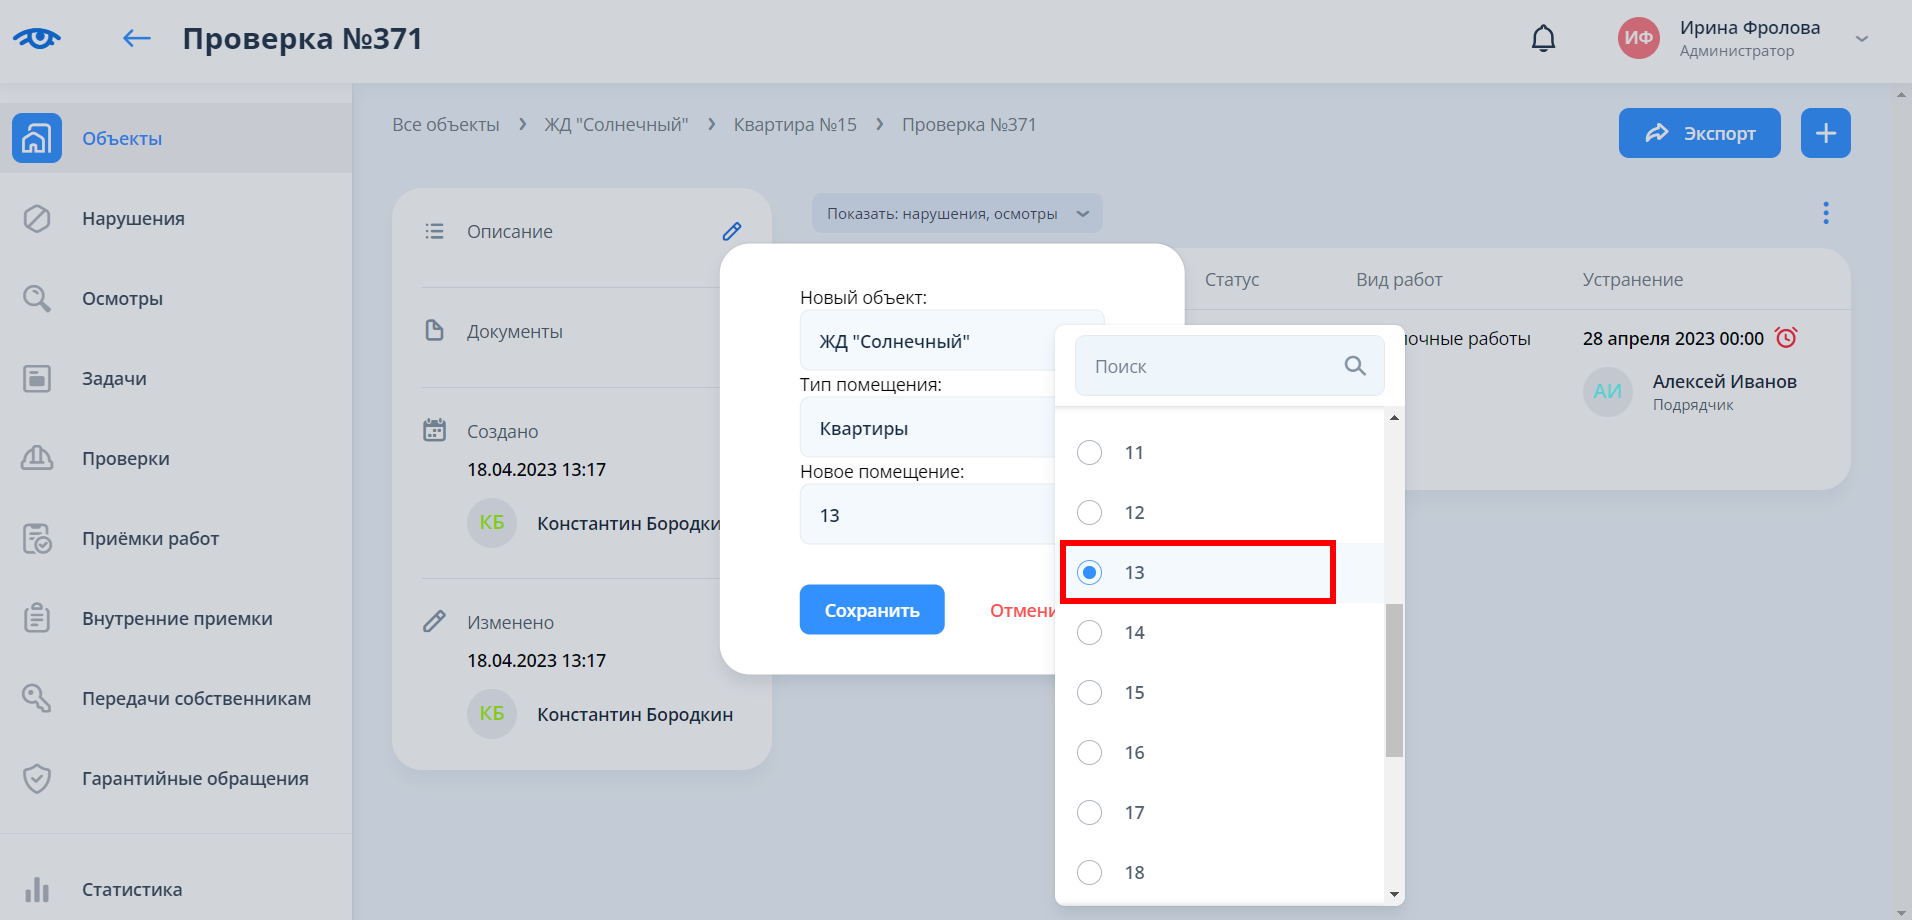This screenshot has width=1912, height=920.
Task: Expand the Показать: нарушения, осмотры filter
Action: (956, 213)
